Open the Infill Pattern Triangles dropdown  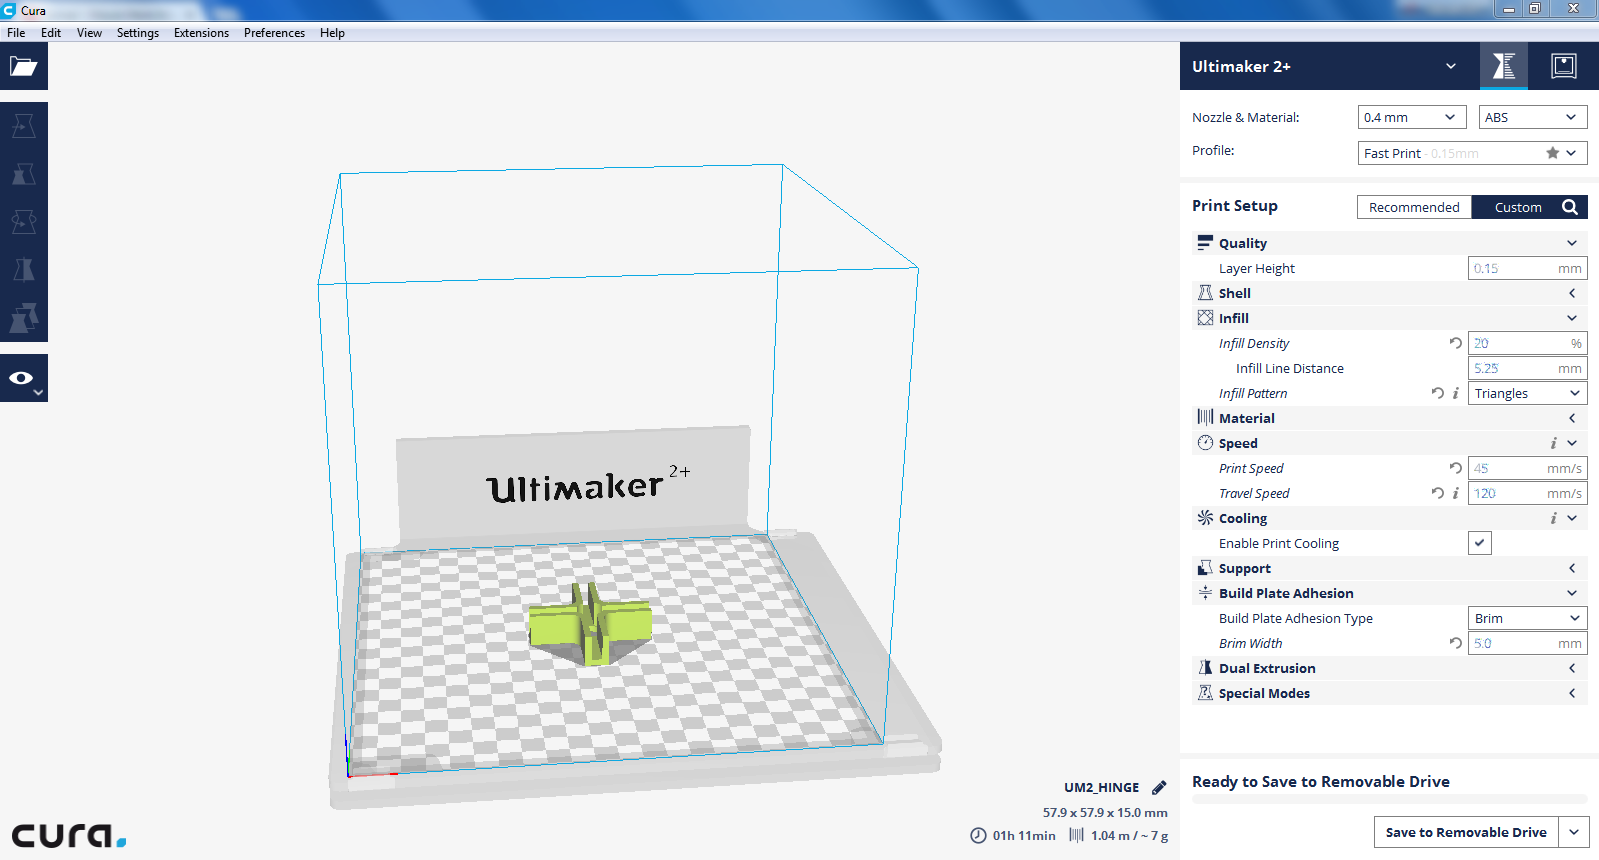[1528, 393]
